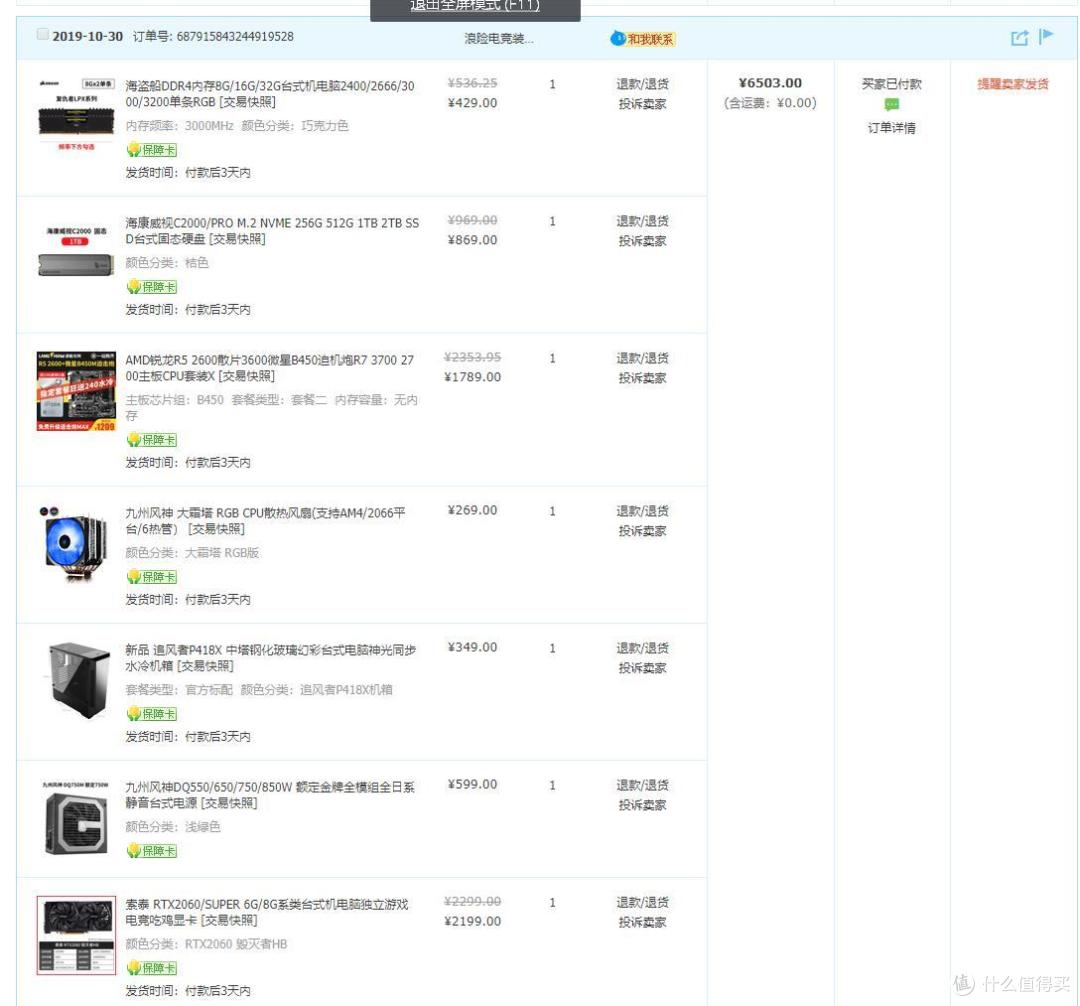This screenshot has height=1006, width=1080.
Task: Click order number 687915843244919528
Action: pos(235,36)
